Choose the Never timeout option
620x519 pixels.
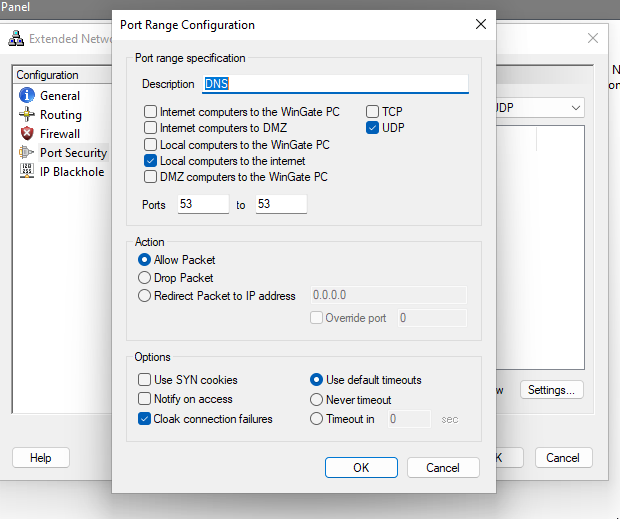pos(317,400)
